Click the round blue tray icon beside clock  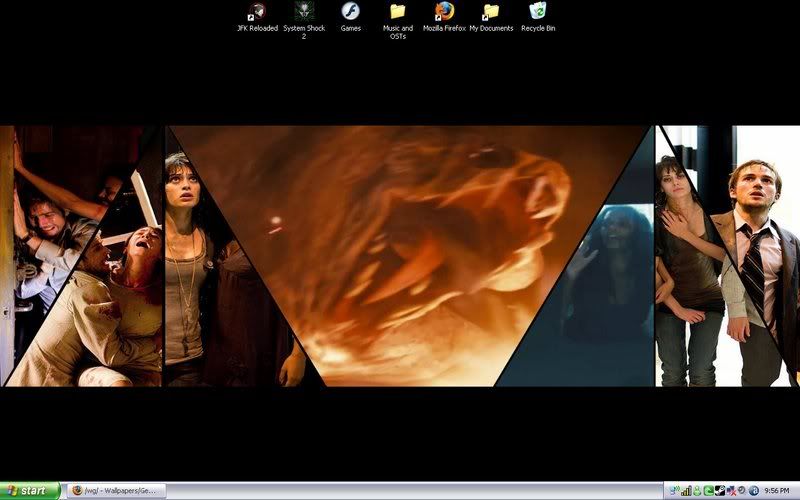pos(753,491)
